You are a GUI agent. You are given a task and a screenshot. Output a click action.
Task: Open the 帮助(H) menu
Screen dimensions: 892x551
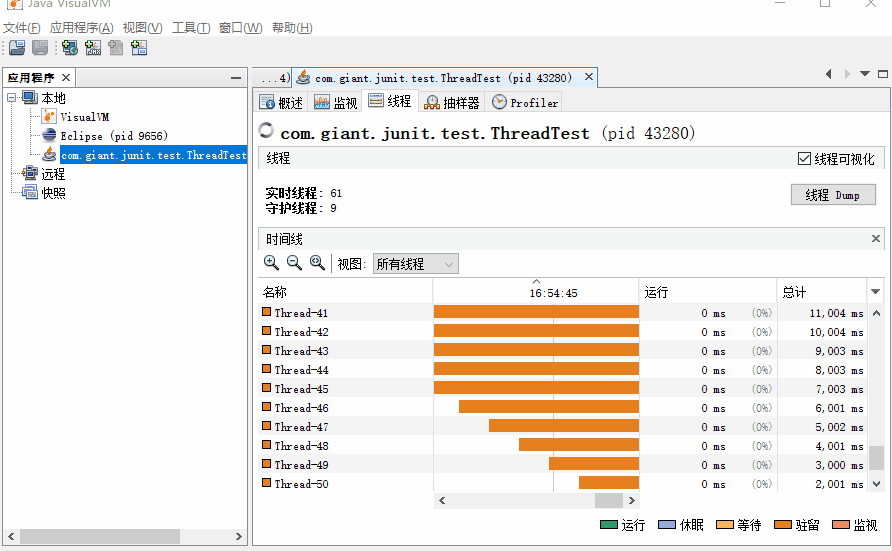point(292,28)
